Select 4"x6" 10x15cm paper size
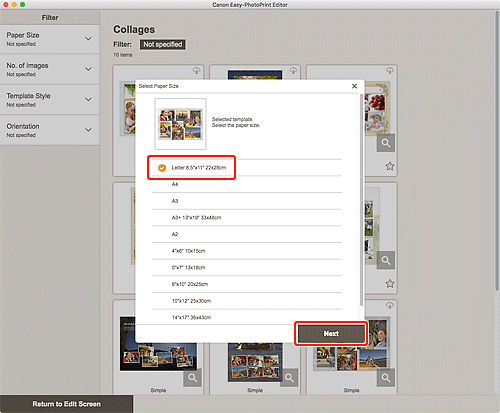 (x=247, y=251)
